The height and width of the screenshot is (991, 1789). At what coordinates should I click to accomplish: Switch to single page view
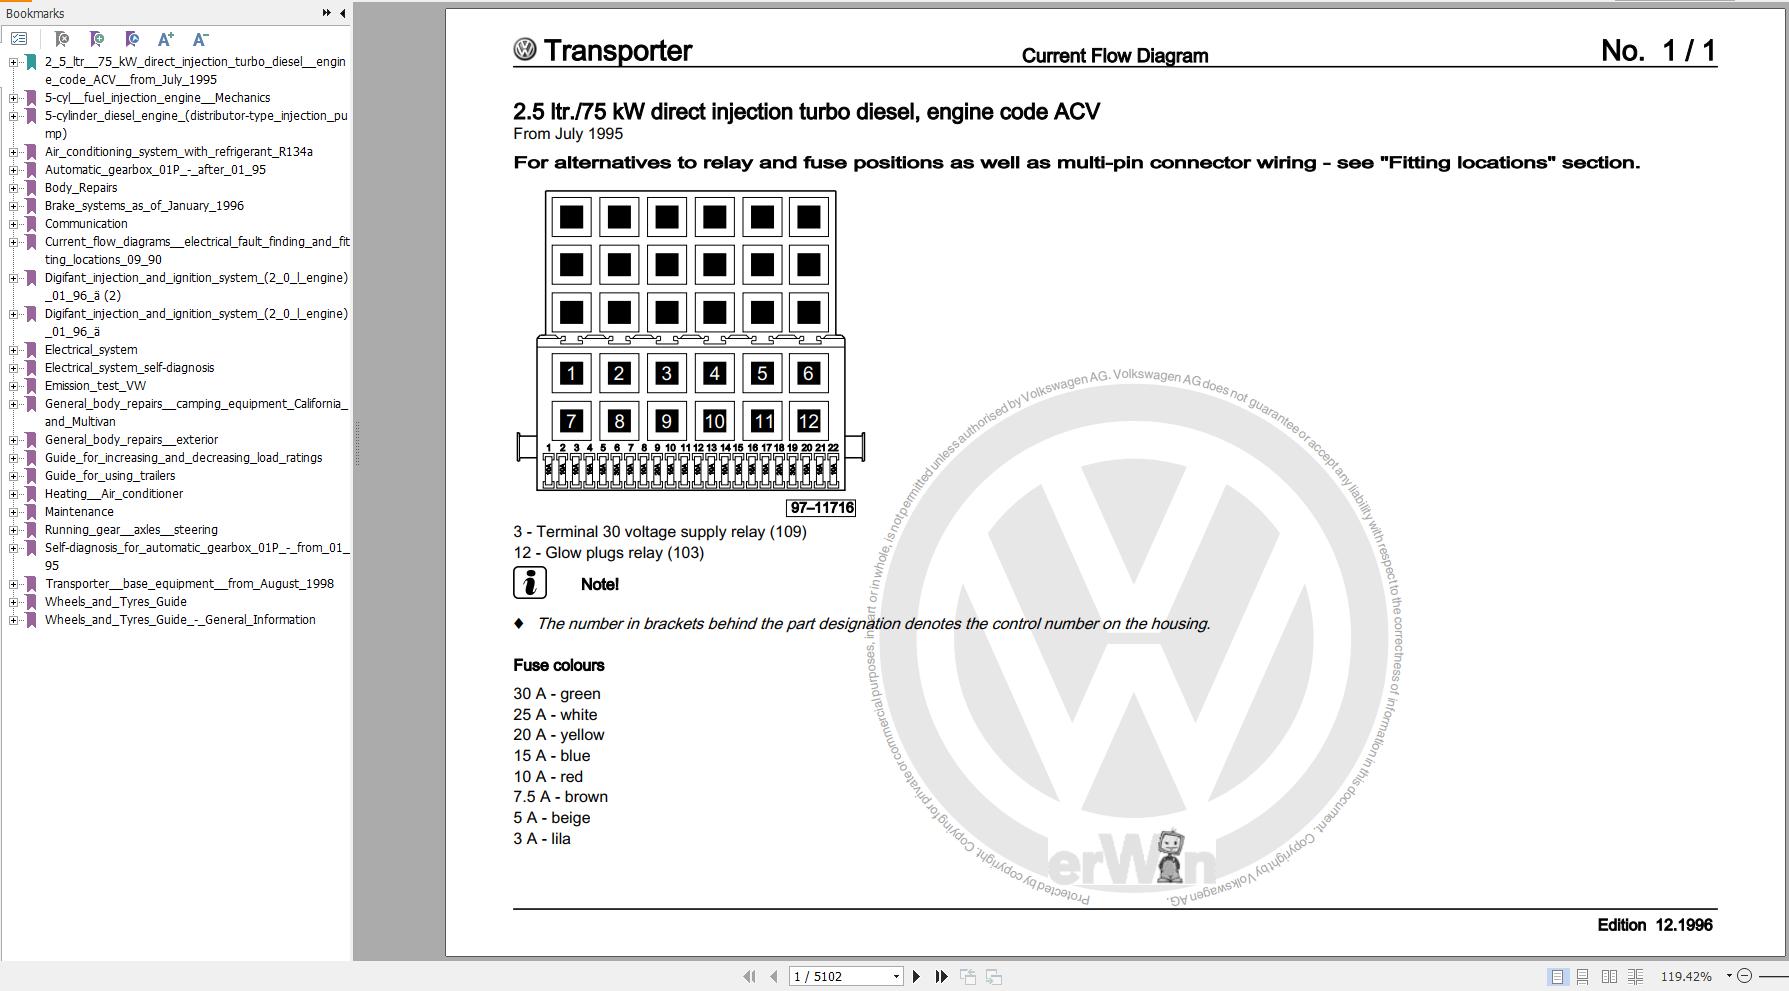(x=1557, y=976)
